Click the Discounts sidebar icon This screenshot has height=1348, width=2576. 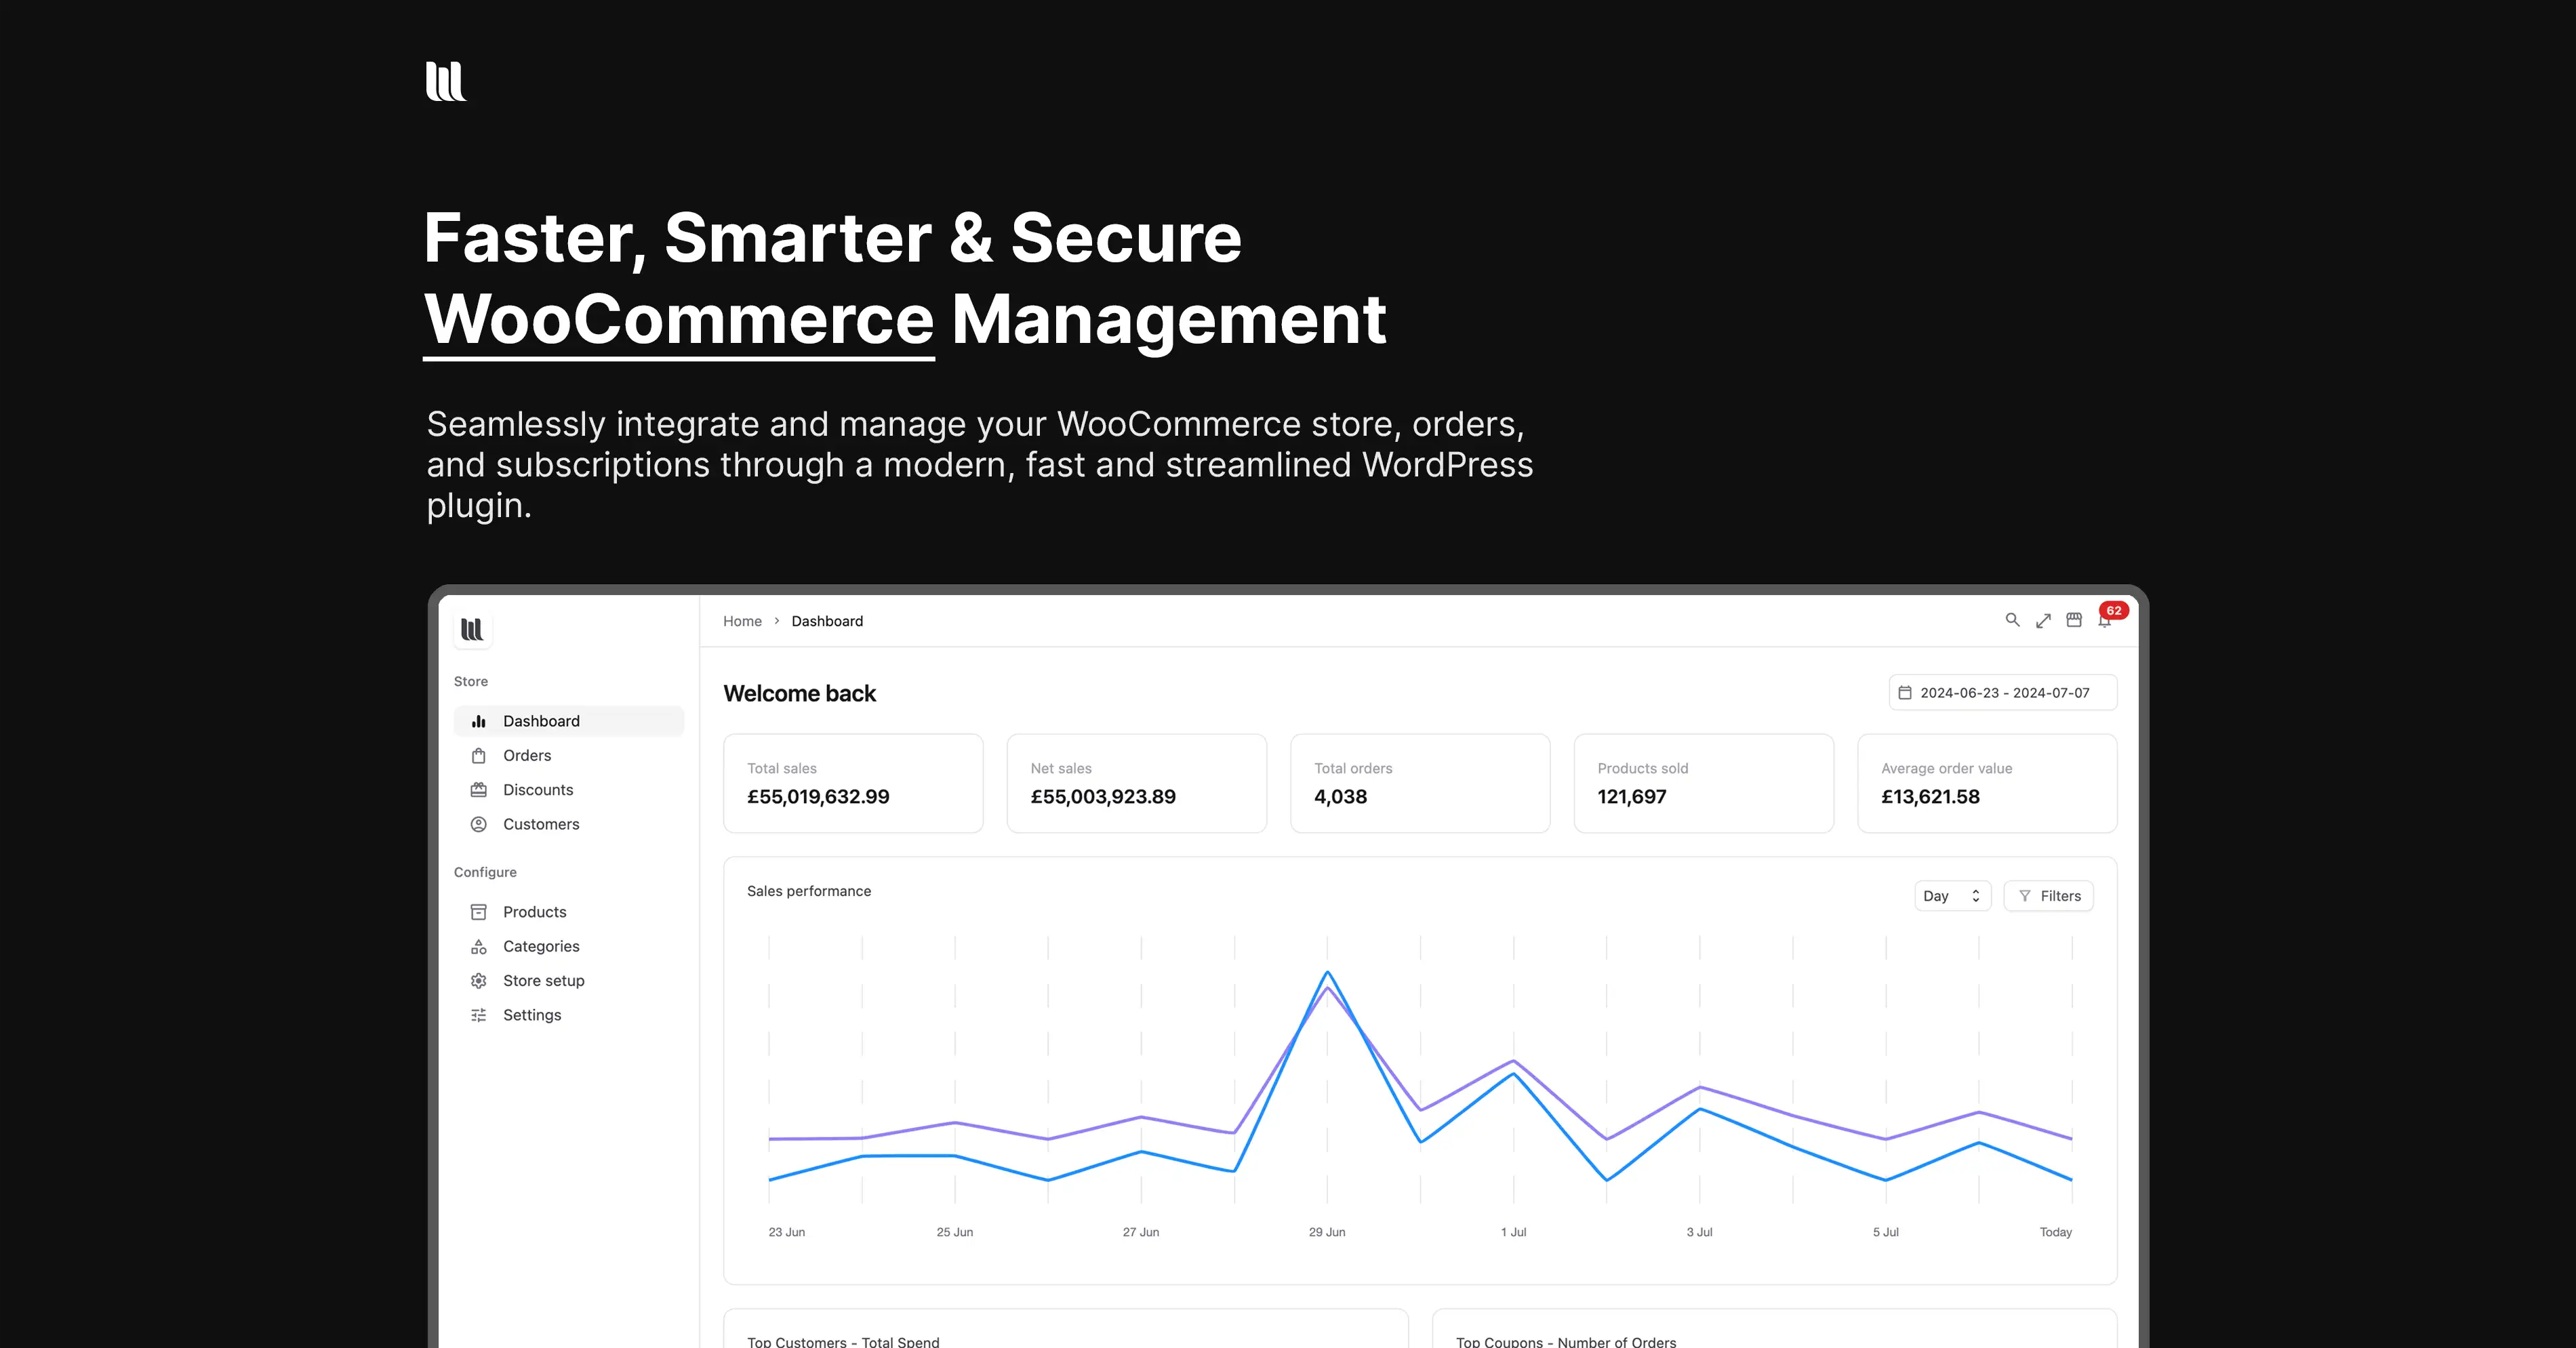pyautogui.click(x=479, y=789)
